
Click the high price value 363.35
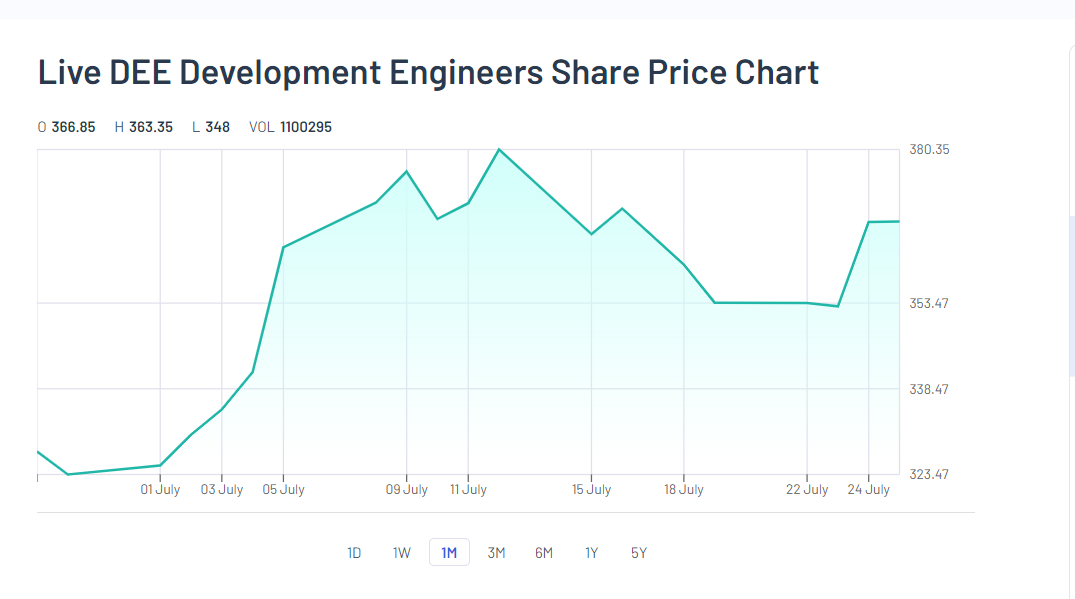point(150,127)
